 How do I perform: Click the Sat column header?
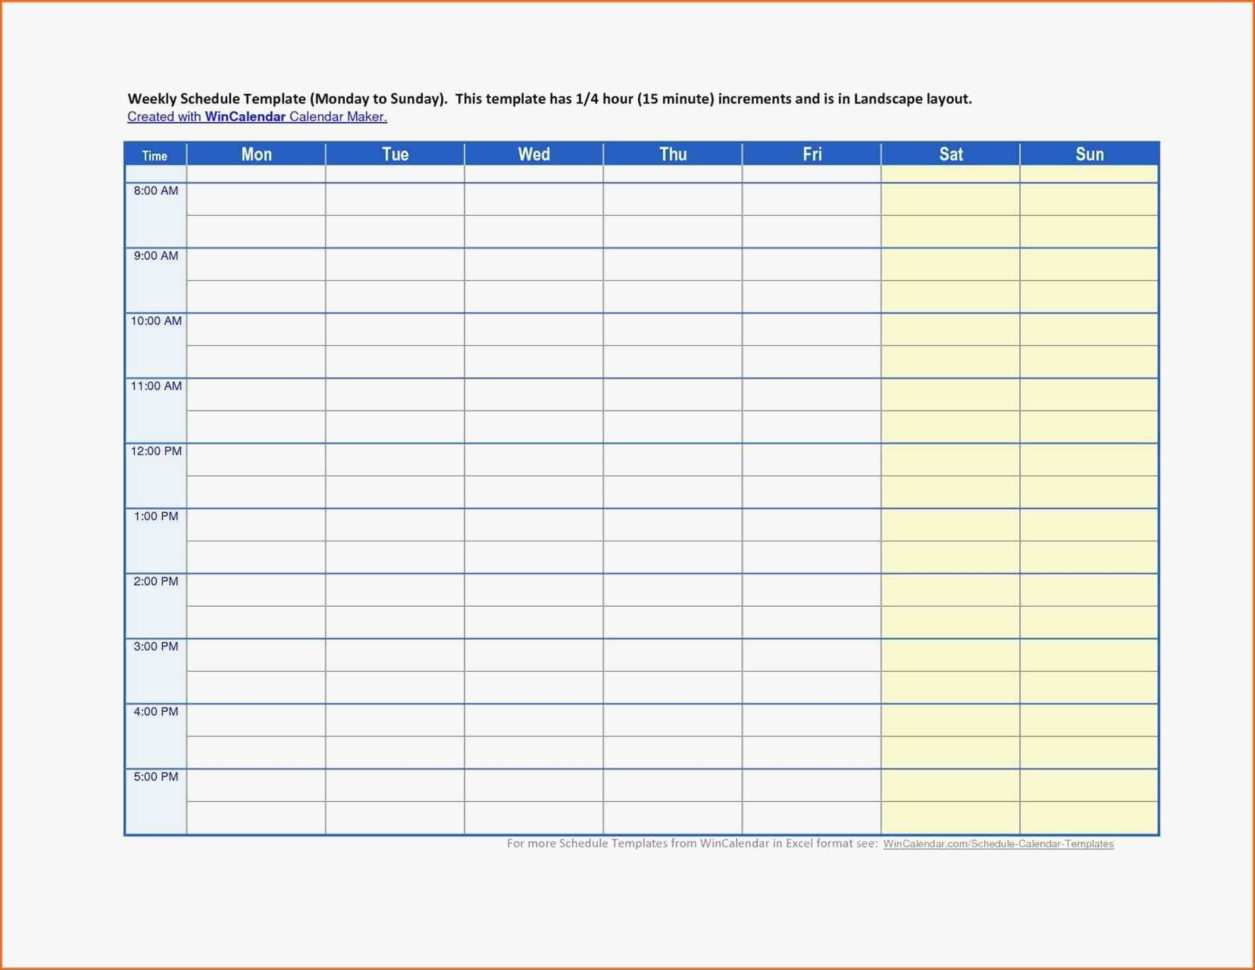[x=950, y=154]
